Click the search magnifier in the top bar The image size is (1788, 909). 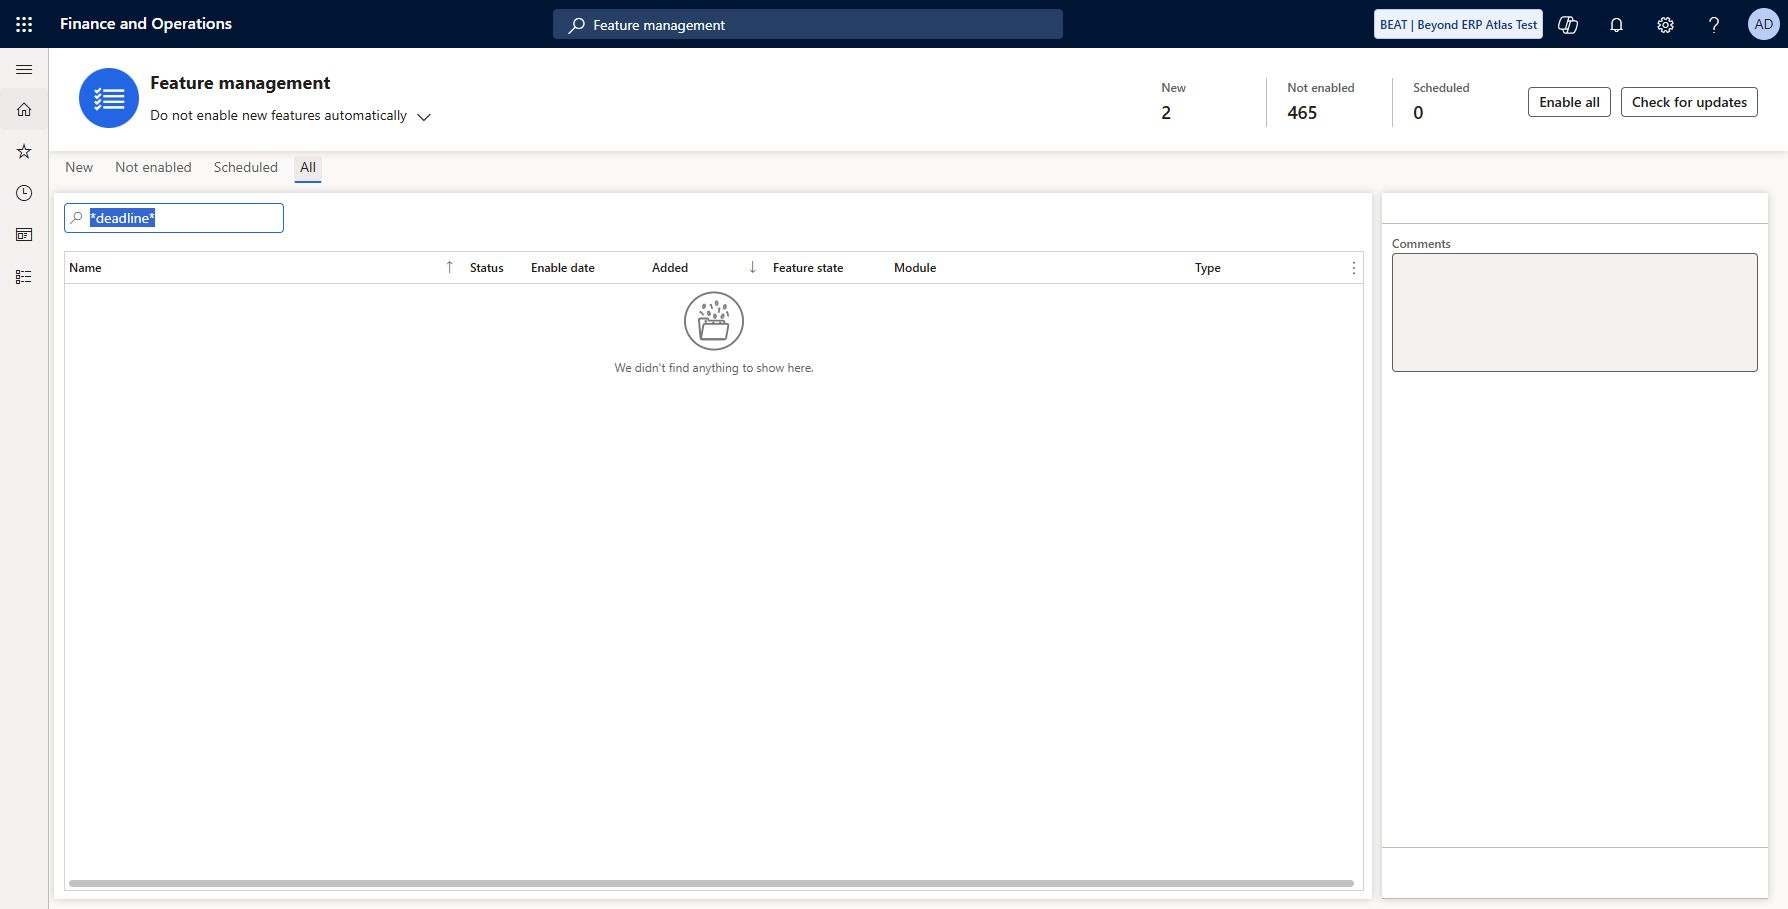[x=576, y=25]
